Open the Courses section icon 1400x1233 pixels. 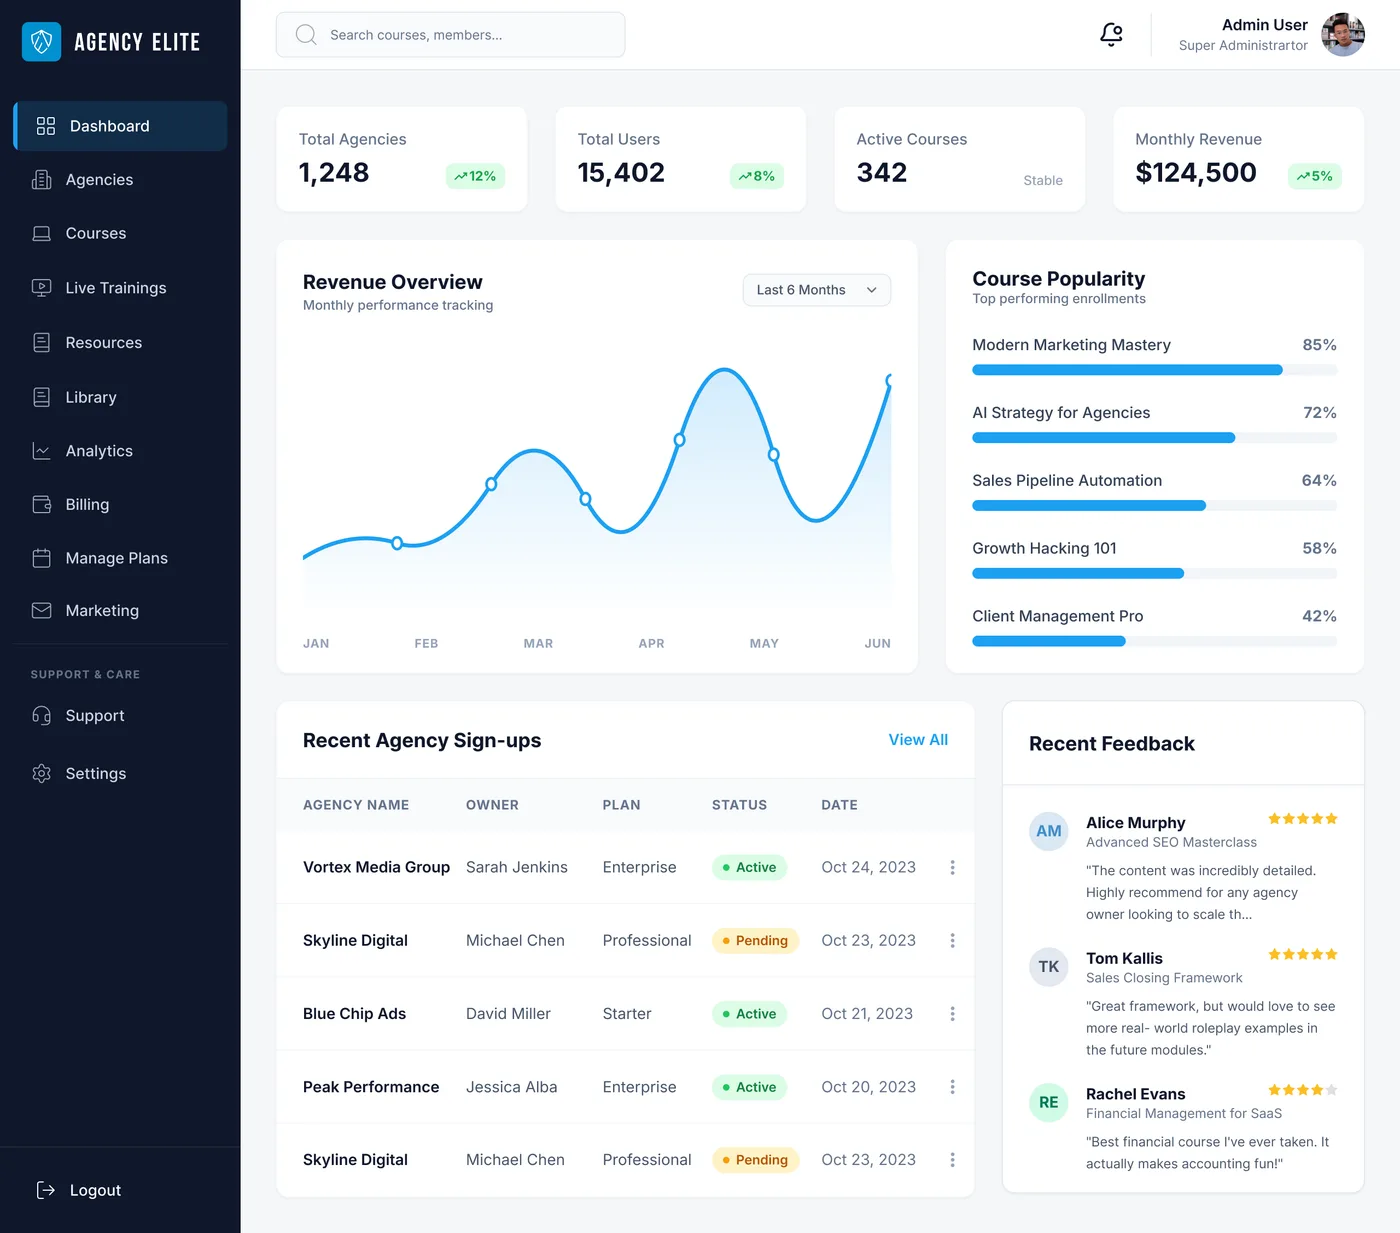[x=41, y=233]
